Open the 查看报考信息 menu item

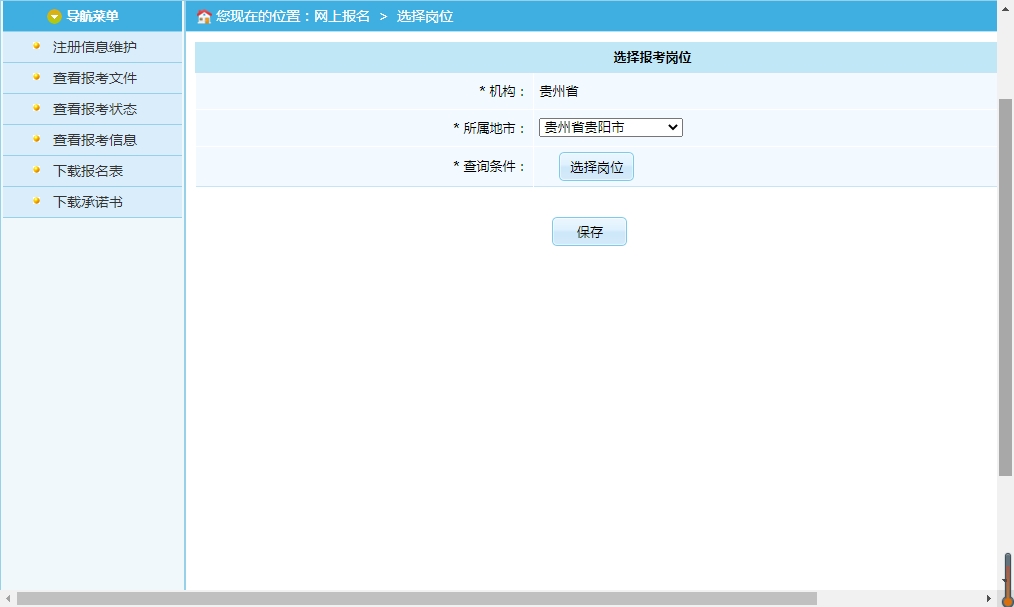click(x=95, y=140)
